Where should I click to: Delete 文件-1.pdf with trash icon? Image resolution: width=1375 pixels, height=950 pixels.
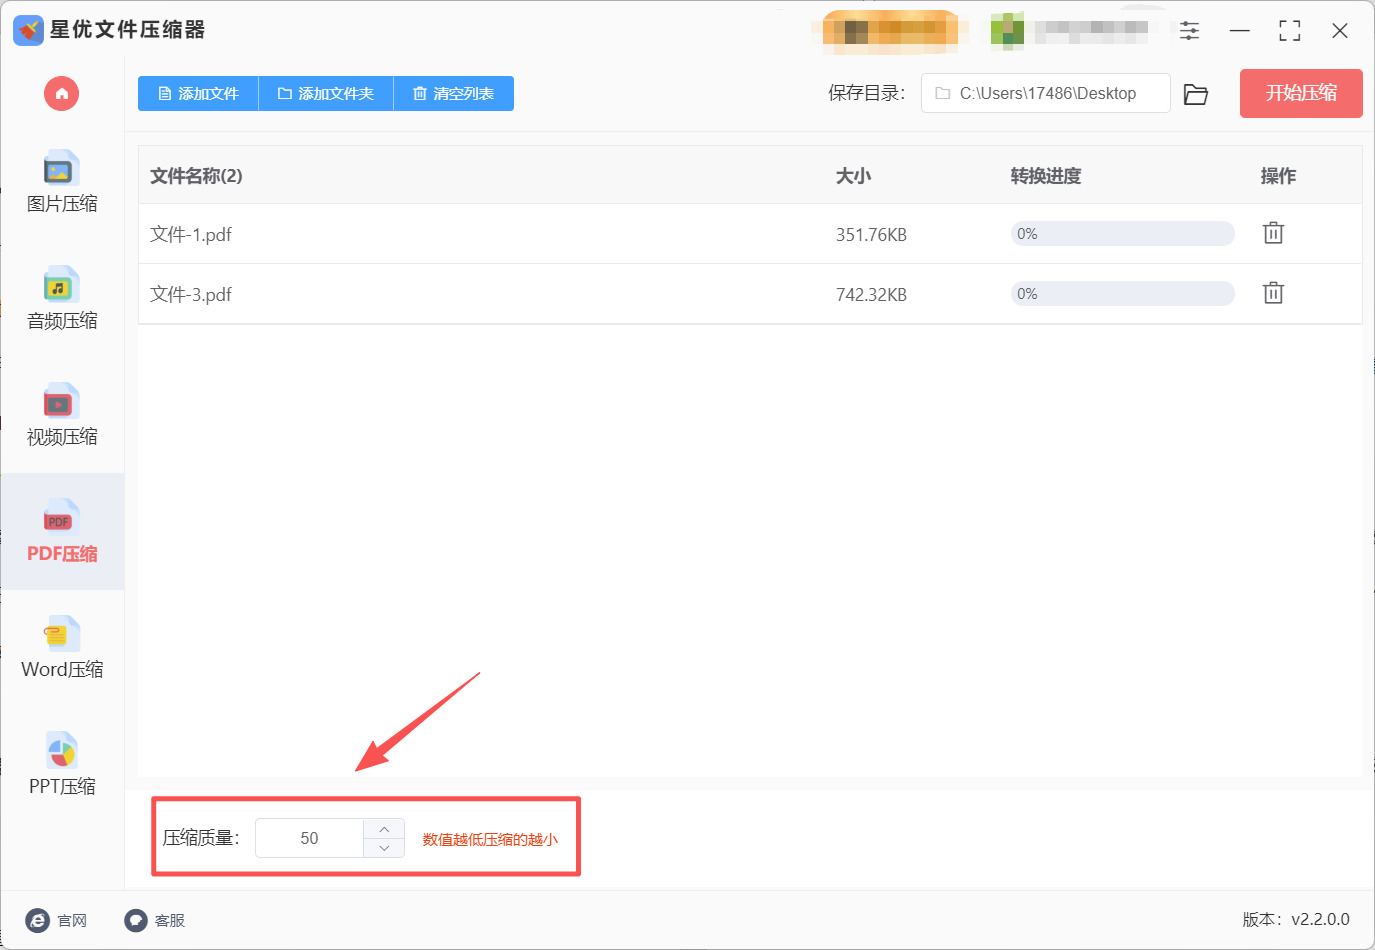(1273, 233)
